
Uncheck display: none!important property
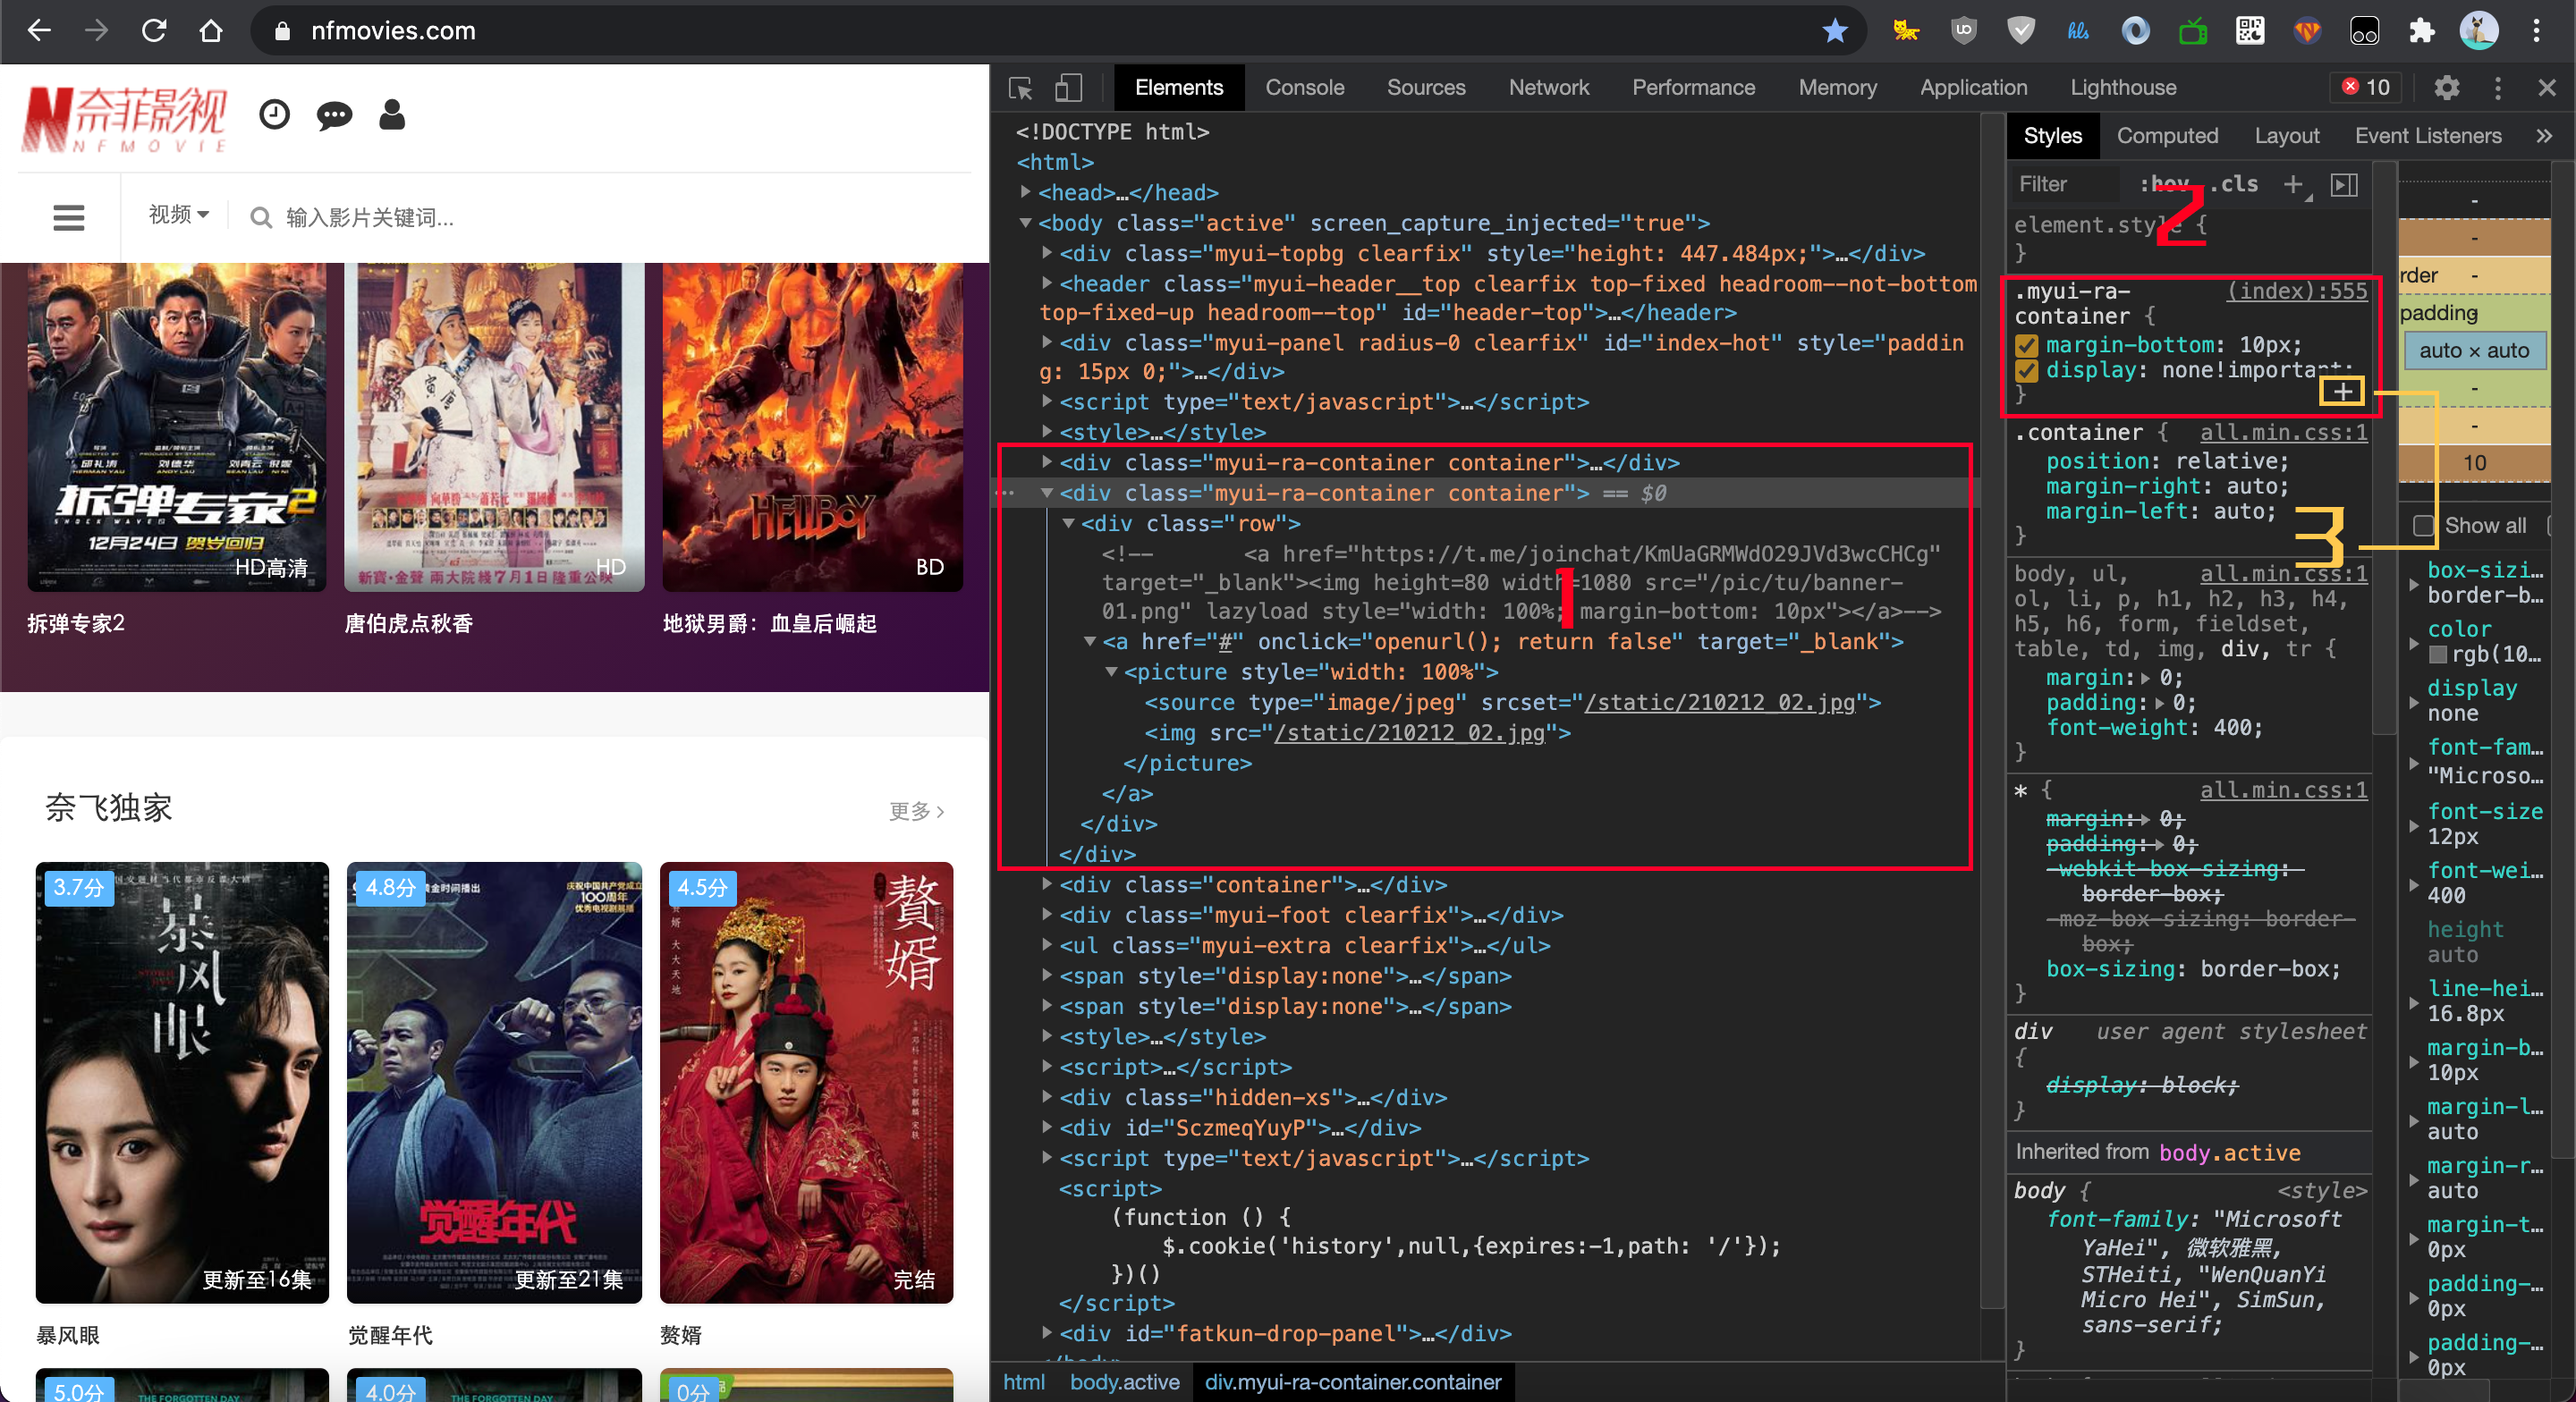[2027, 371]
